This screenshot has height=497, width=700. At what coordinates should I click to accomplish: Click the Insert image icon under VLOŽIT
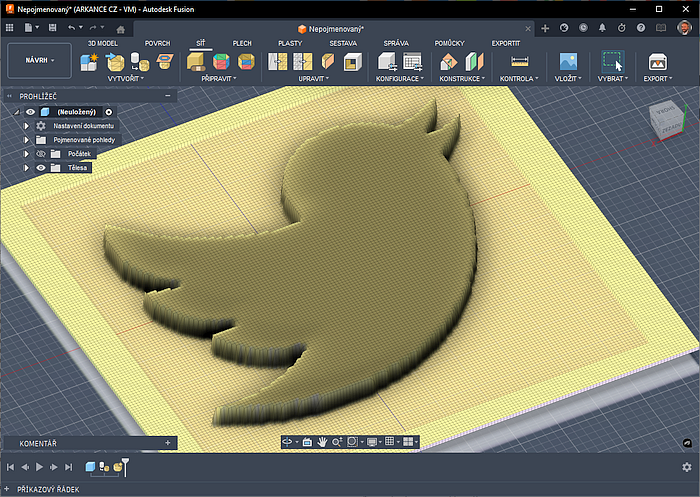[567, 62]
